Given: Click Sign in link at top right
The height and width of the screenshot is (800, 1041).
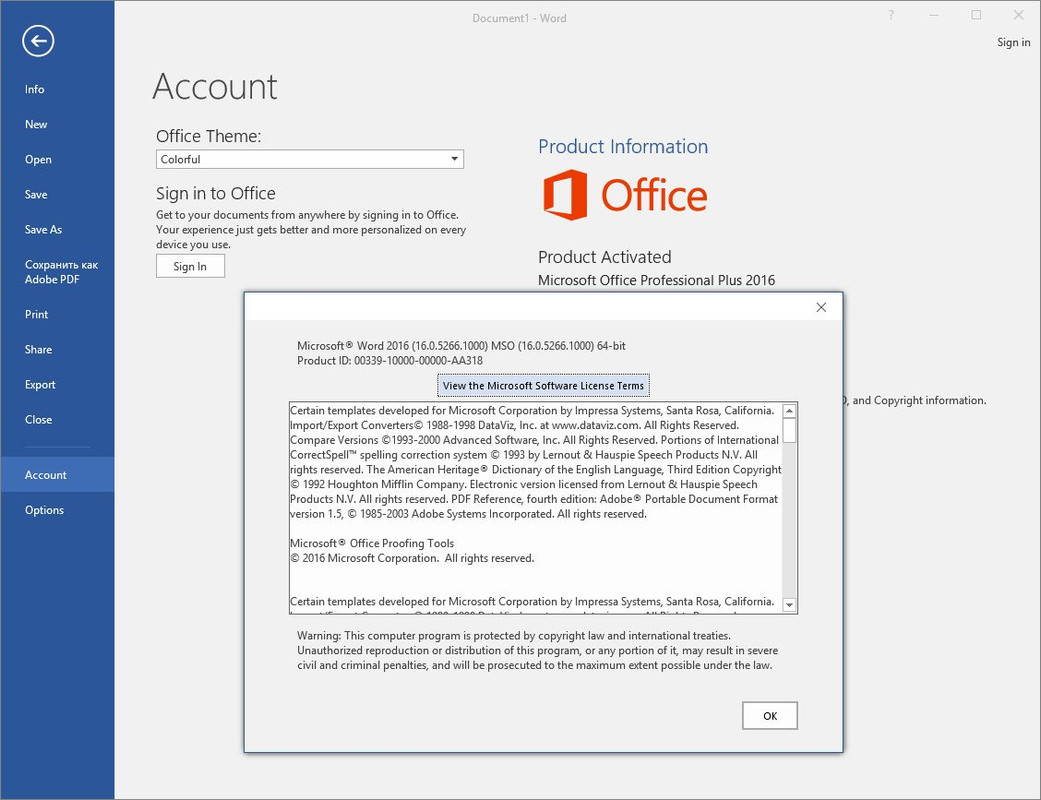Looking at the screenshot, I should click(x=1013, y=42).
